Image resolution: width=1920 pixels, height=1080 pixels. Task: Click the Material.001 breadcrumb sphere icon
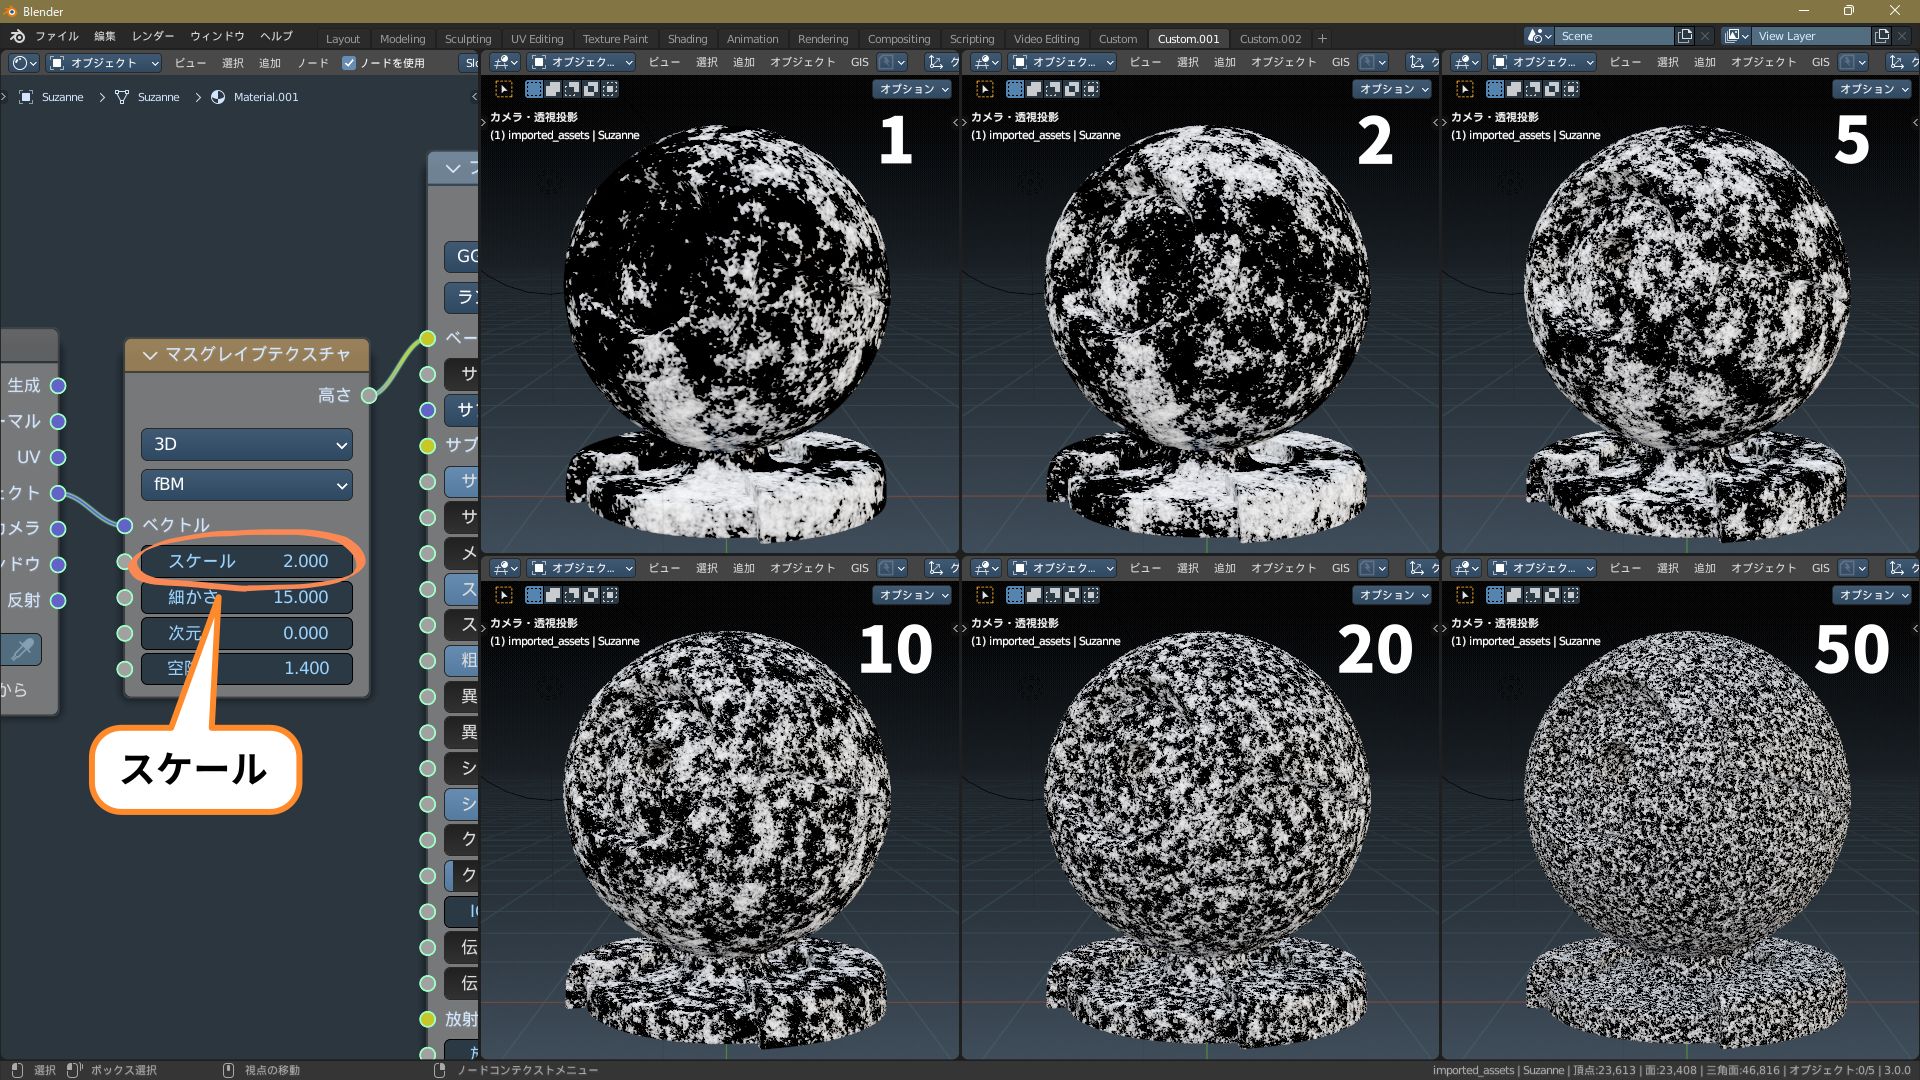coord(218,97)
